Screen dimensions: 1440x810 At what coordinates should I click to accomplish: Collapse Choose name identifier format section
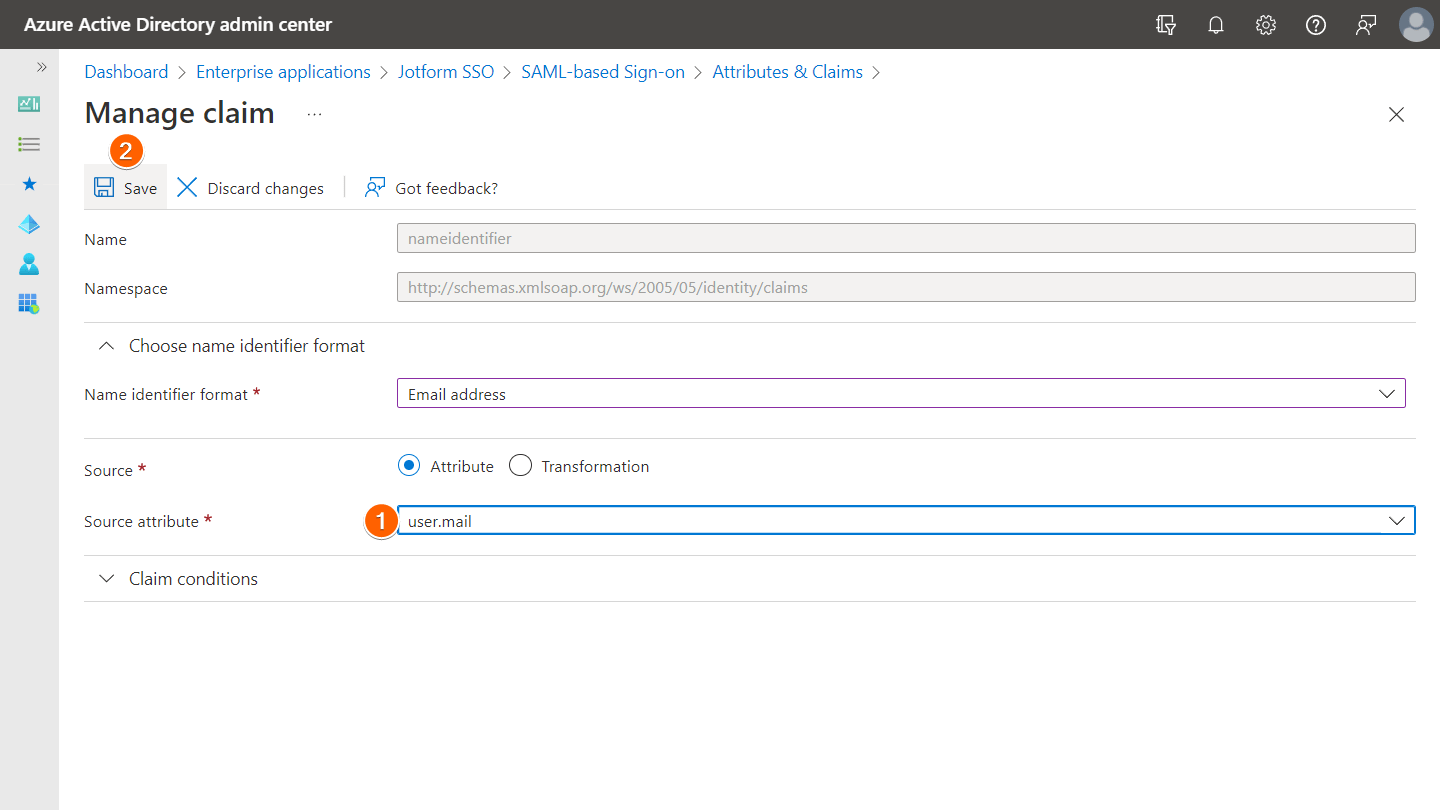234,346
